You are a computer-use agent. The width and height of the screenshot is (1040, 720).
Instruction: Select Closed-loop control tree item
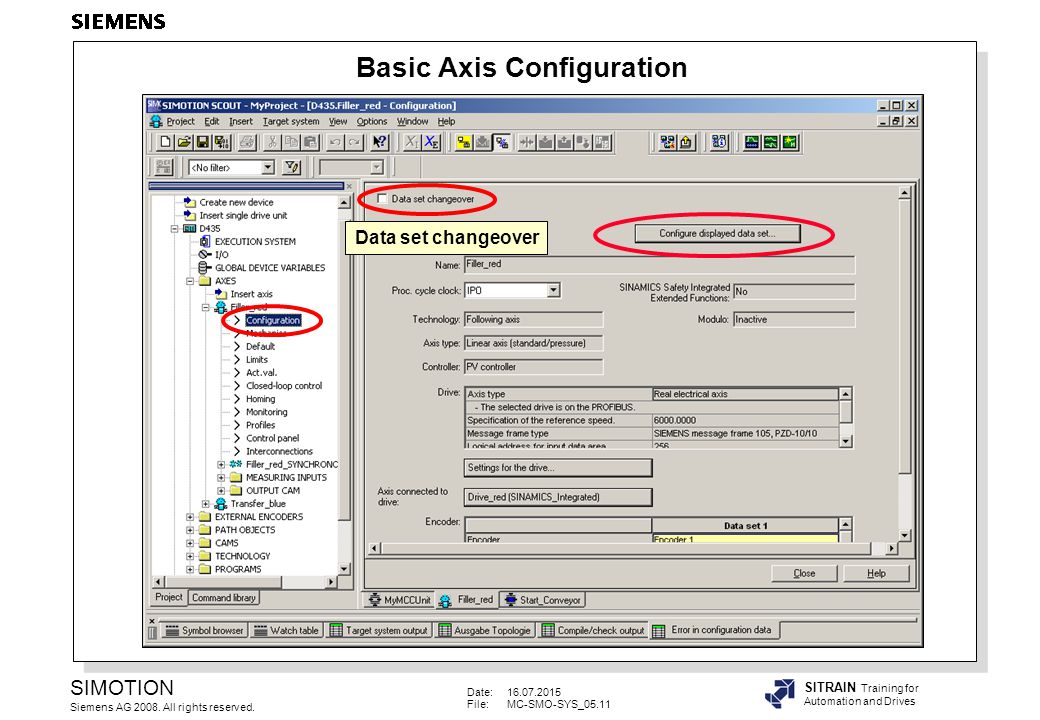[x=284, y=386]
